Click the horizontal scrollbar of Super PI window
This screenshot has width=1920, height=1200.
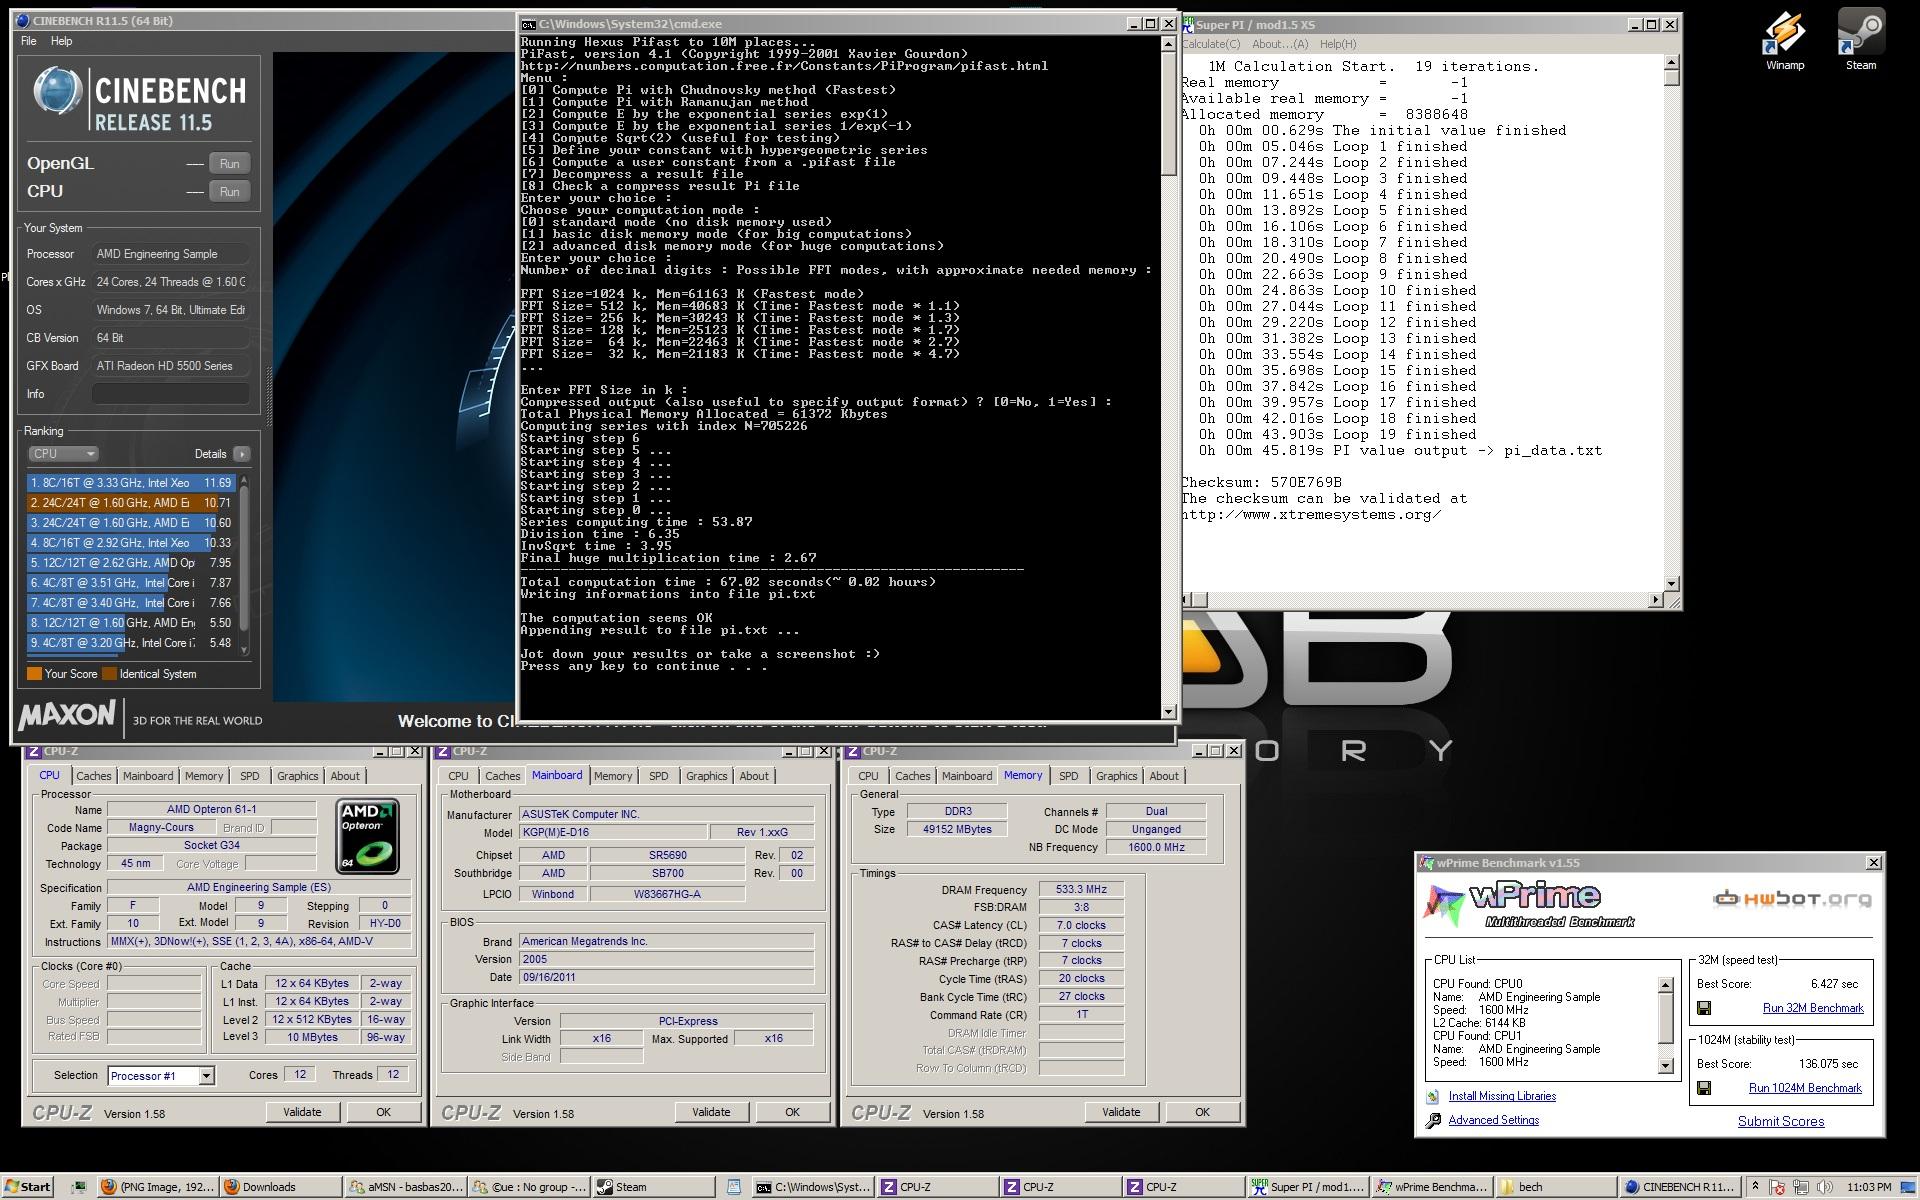pos(1423,600)
